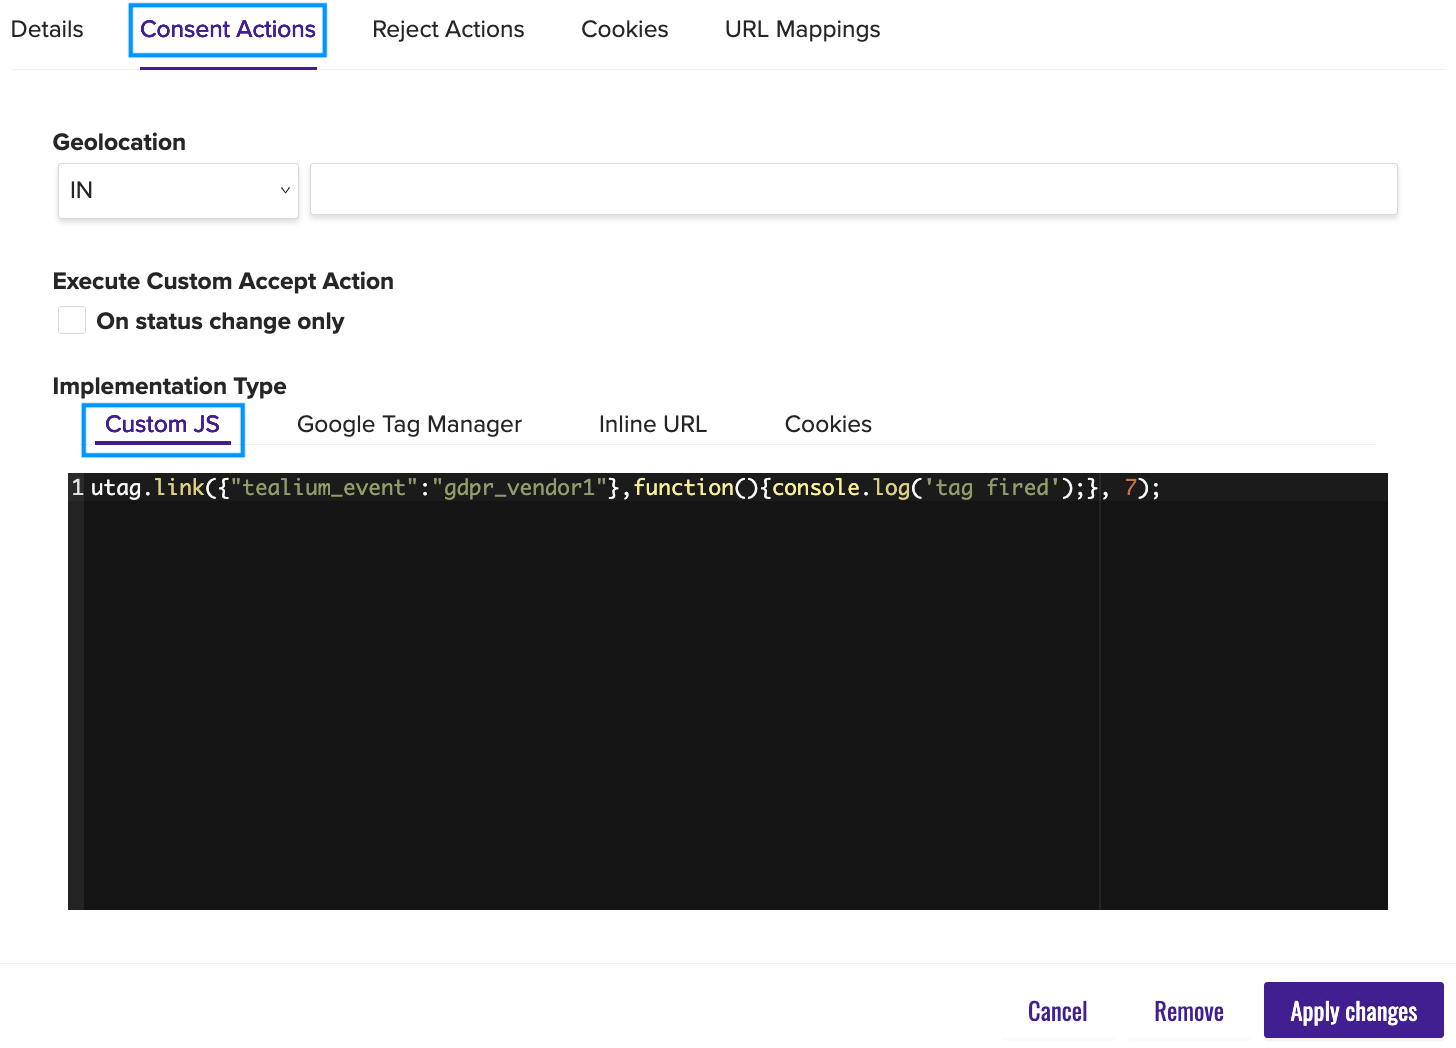Click the Remove button
The width and height of the screenshot is (1456, 1048).
point(1189,1011)
